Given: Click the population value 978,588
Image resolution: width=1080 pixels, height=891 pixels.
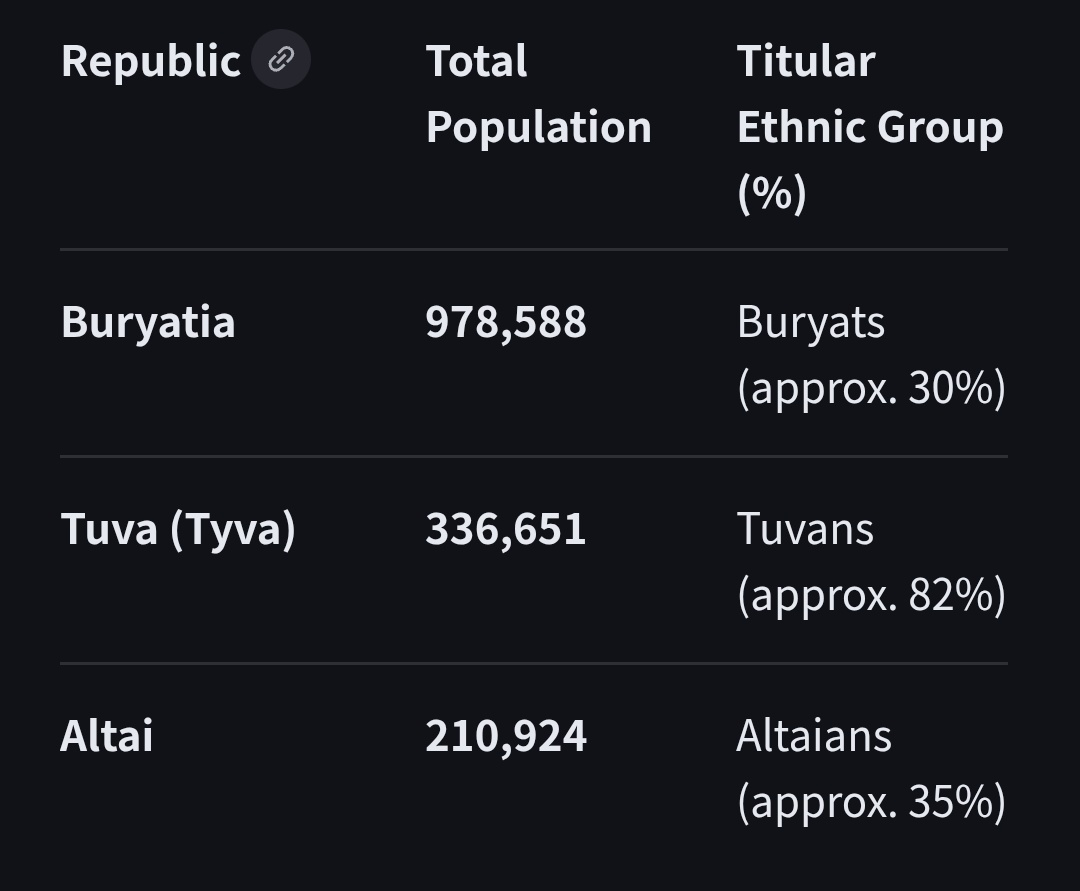Looking at the screenshot, I should (506, 322).
